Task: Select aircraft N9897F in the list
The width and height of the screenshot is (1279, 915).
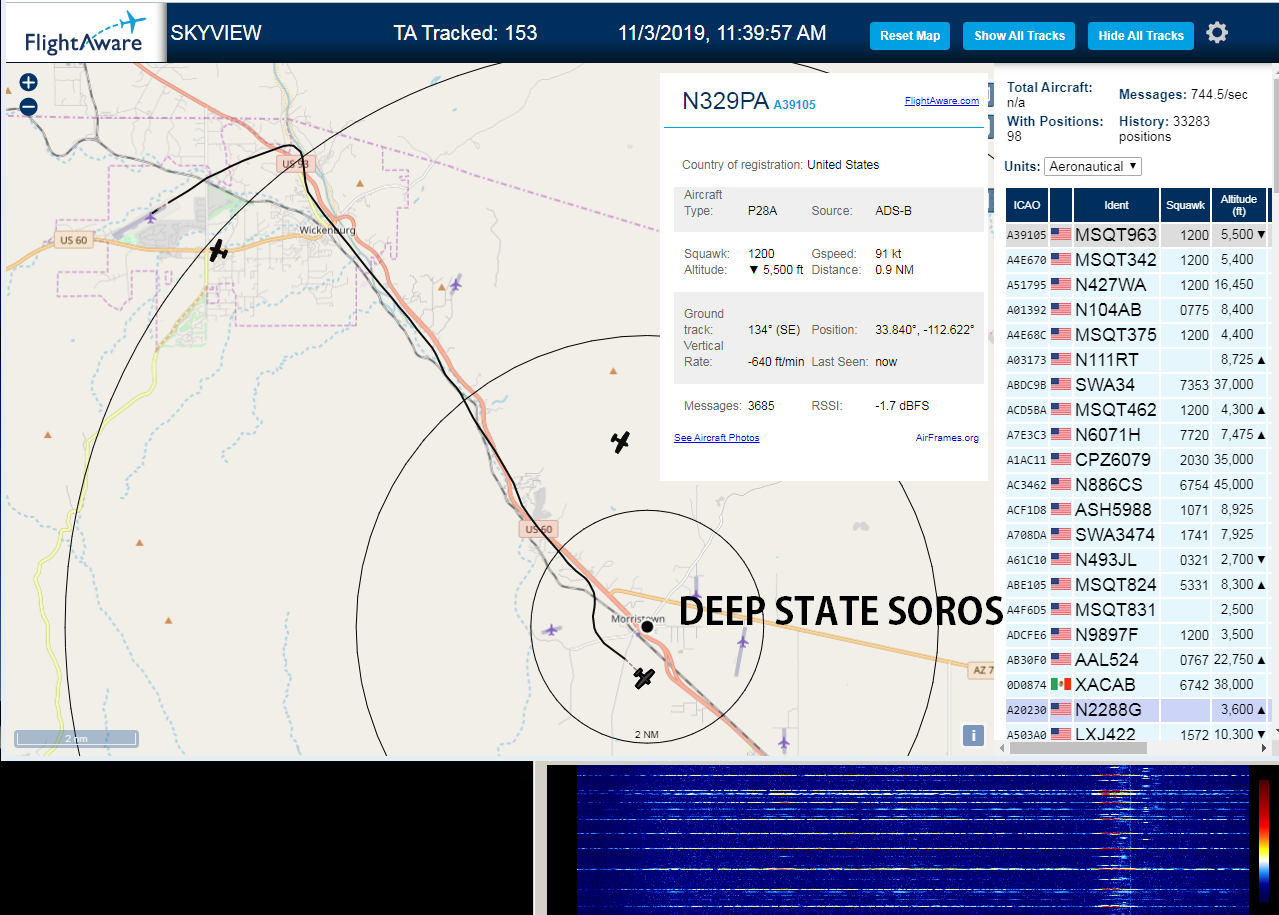Action: pos(1138,635)
